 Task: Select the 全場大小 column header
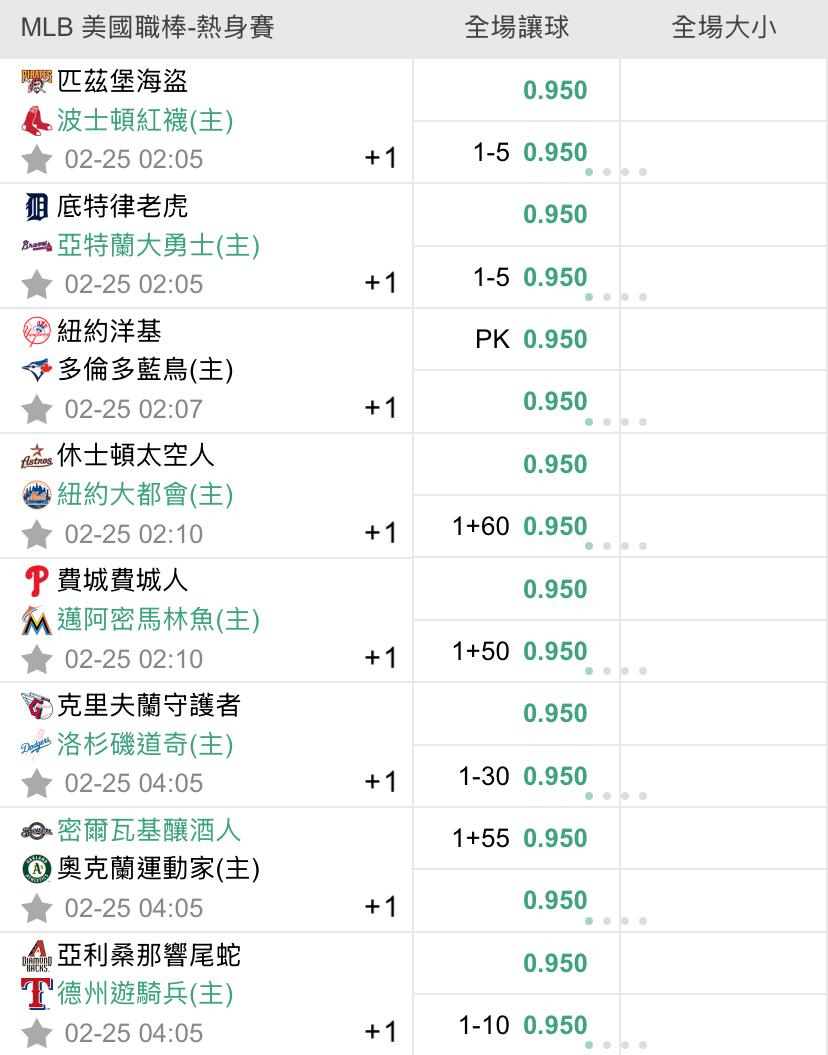pos(723,28)
